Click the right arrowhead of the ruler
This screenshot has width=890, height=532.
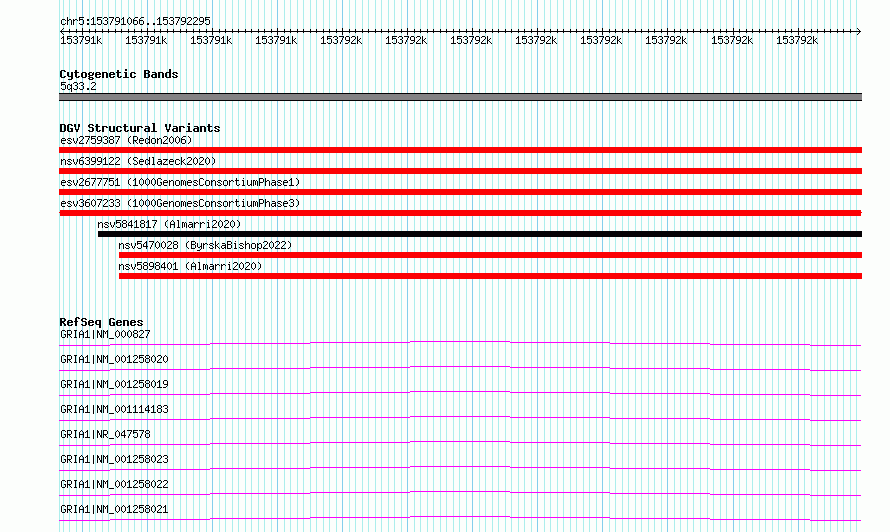pyautogui.click(x=859, y=31)
